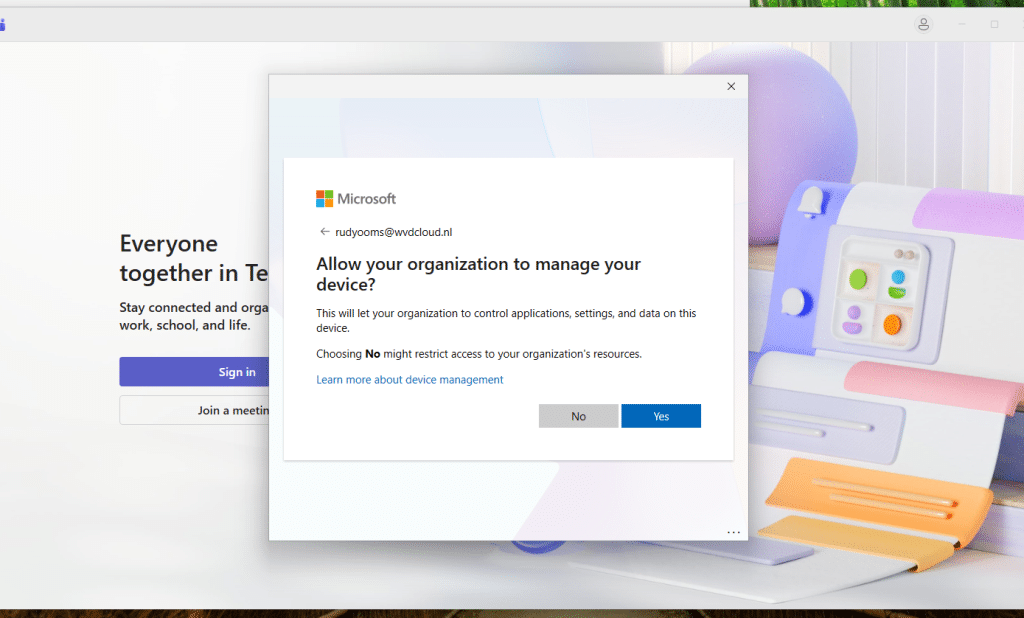Click the white bell in the illustration
This screenshot has width=1024, height=618.
tap(809, 201)
